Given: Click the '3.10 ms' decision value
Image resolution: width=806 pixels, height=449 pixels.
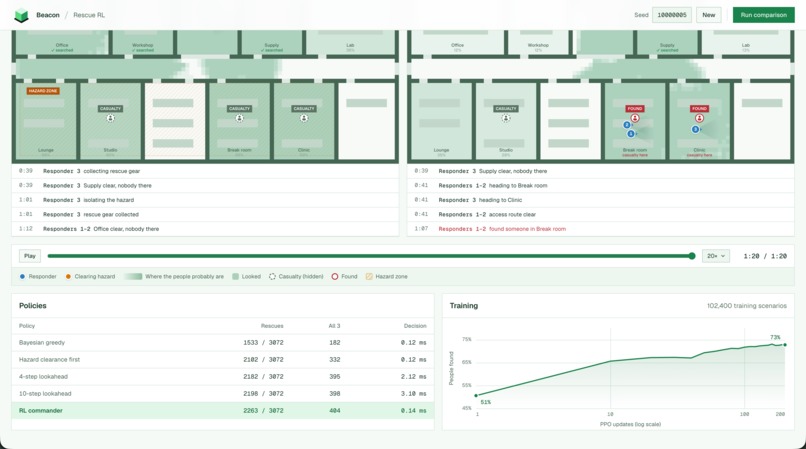Looking at the screenshot, I should click(413, 393).
